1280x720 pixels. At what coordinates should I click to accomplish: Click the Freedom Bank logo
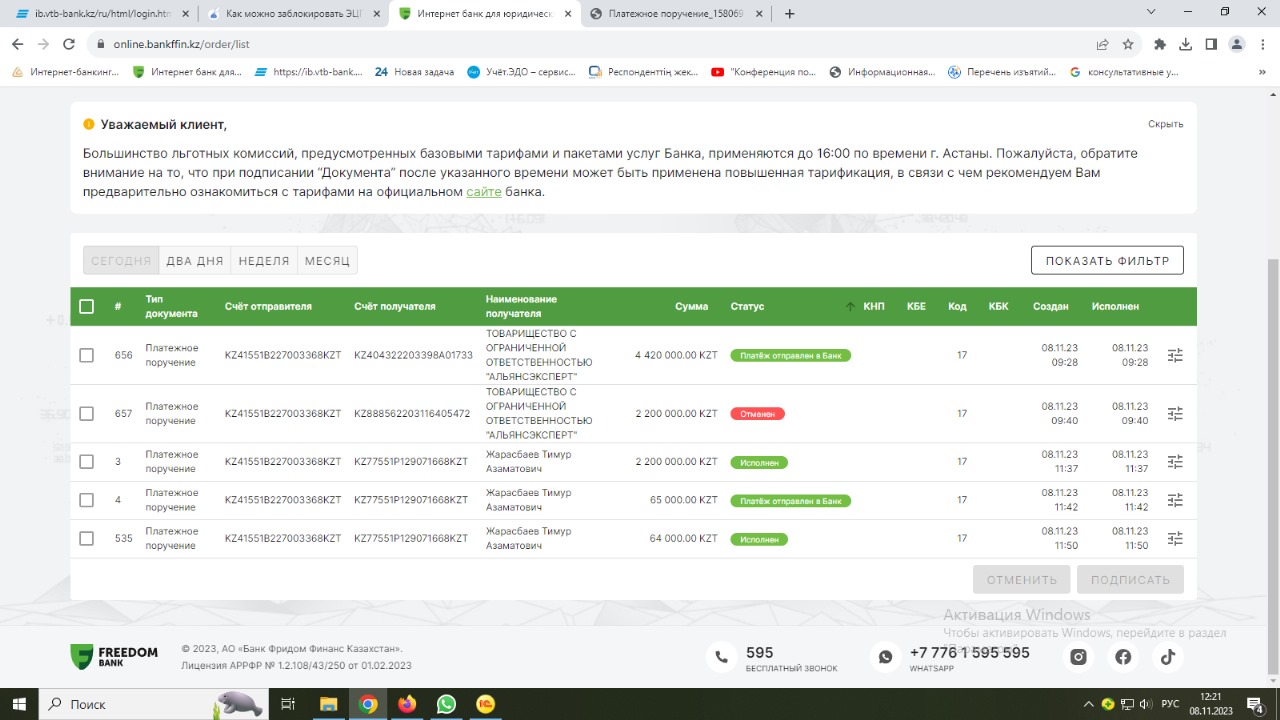pos(114,657)
